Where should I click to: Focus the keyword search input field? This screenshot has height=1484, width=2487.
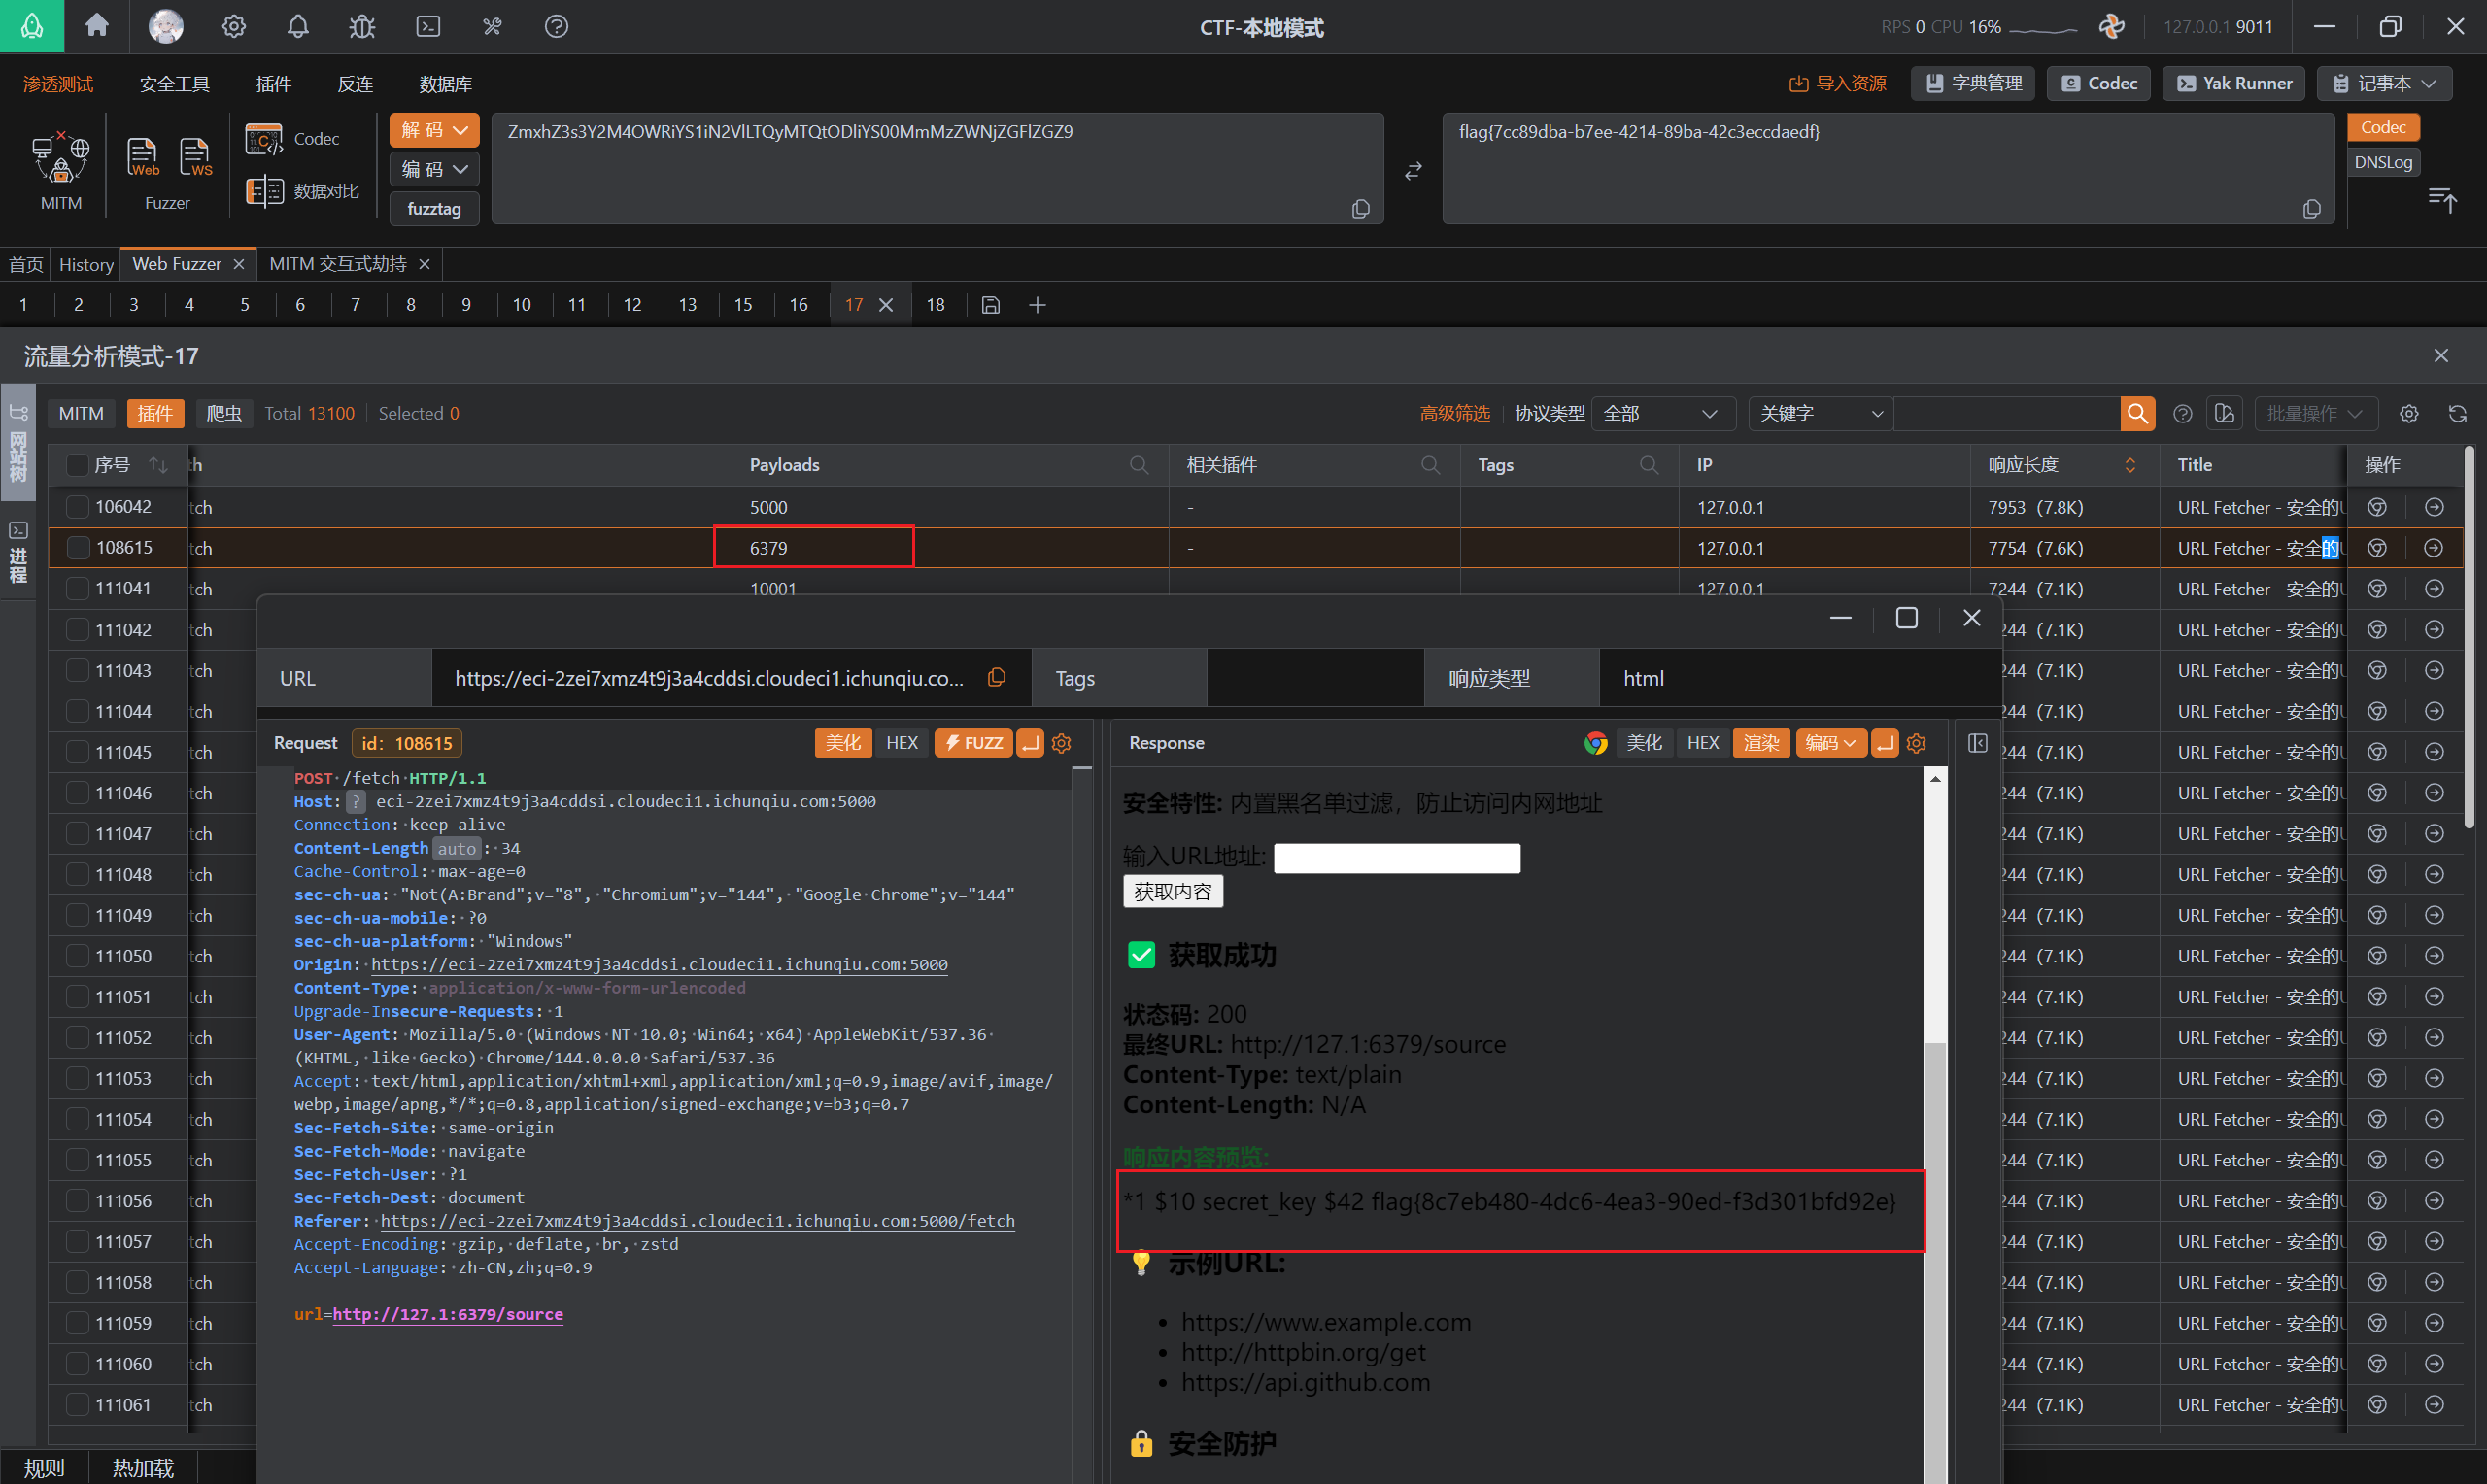[2006, 413]
